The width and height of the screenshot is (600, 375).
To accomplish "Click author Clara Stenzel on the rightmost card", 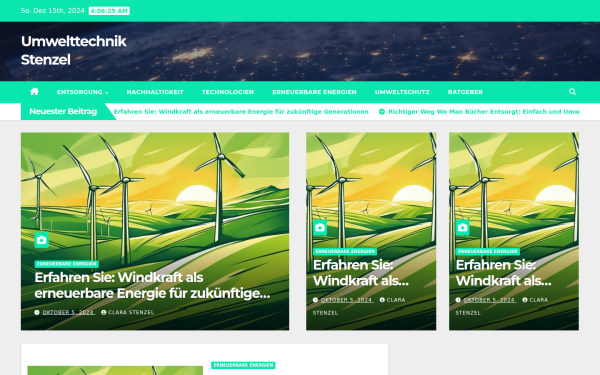I will [x=502, y=306].
